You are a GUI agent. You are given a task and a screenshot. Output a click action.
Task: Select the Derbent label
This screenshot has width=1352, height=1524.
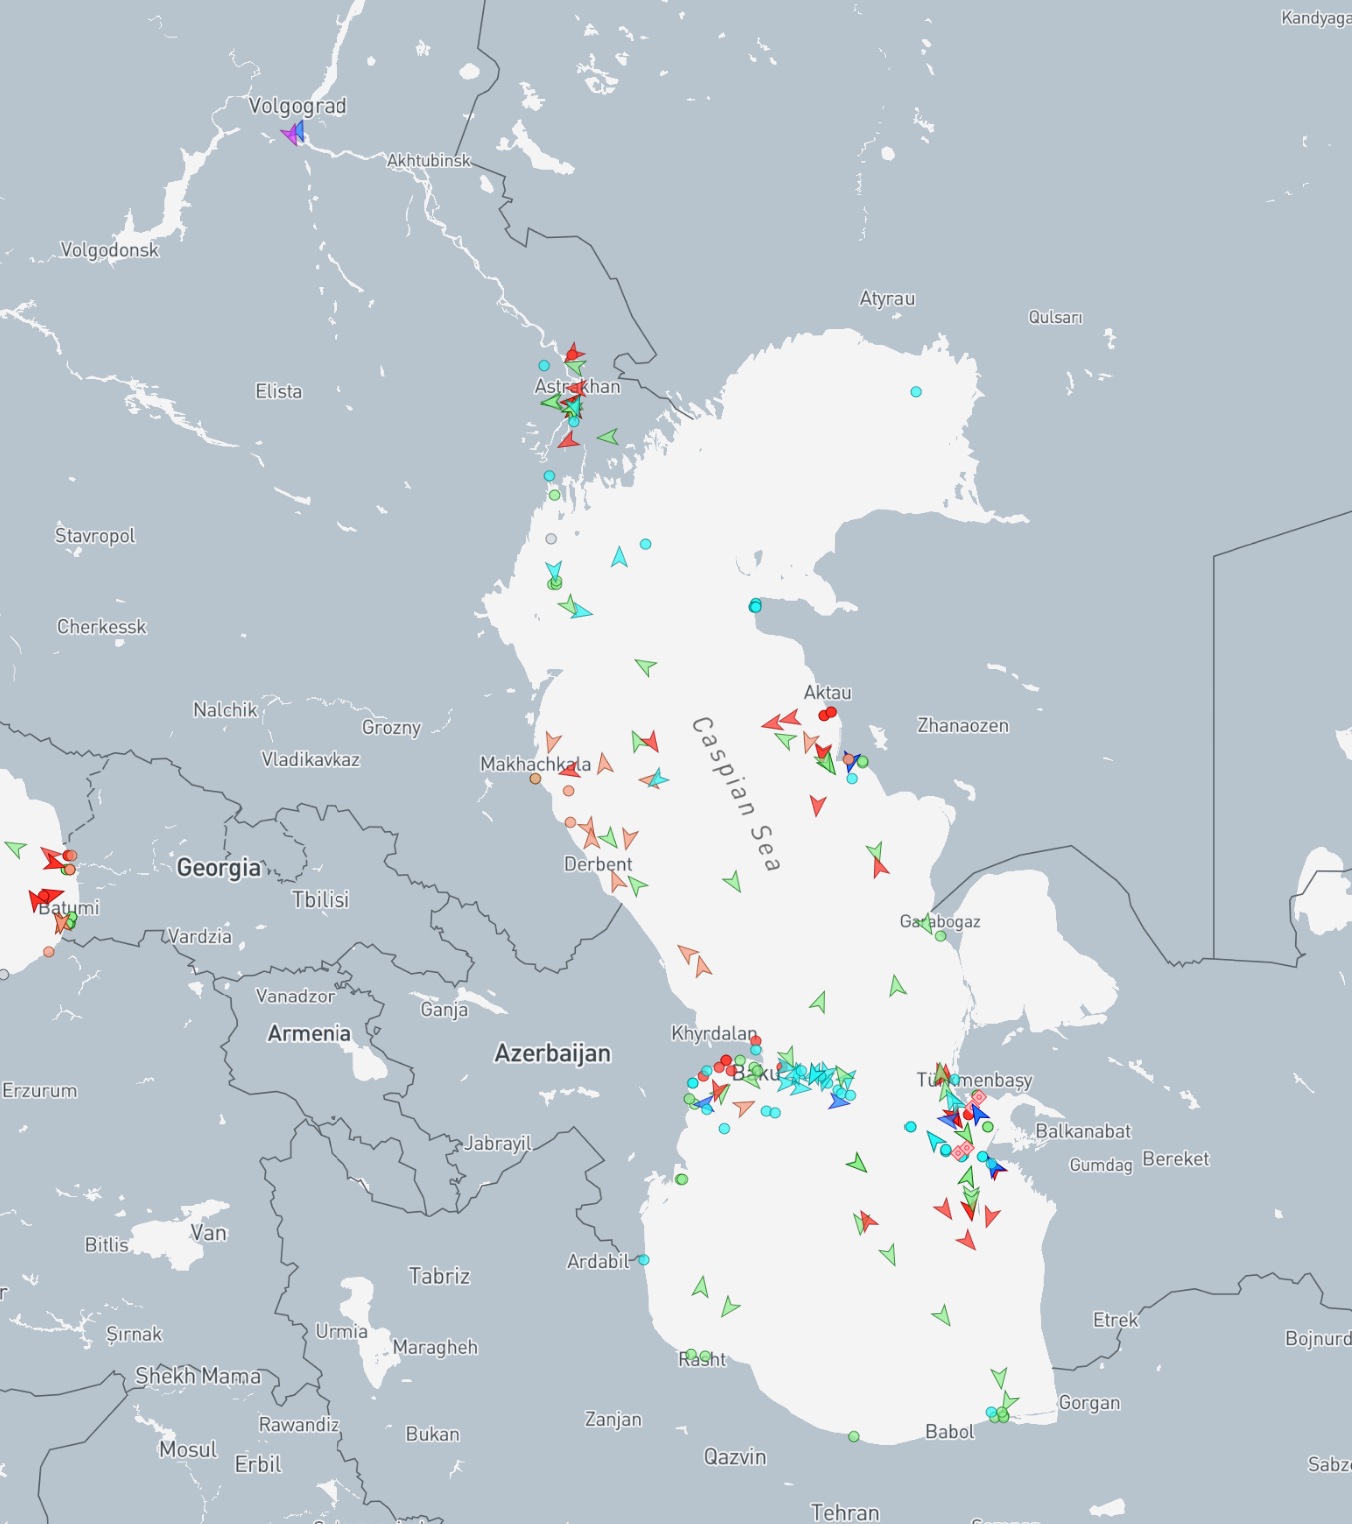point(598,864)
